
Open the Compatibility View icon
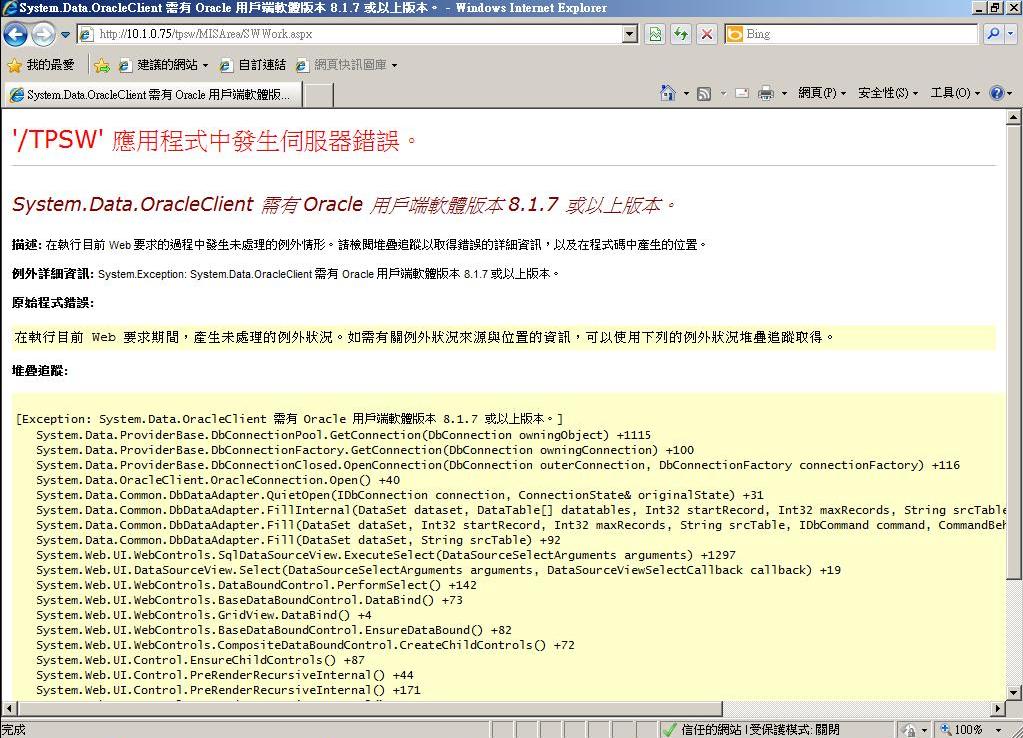652,34
